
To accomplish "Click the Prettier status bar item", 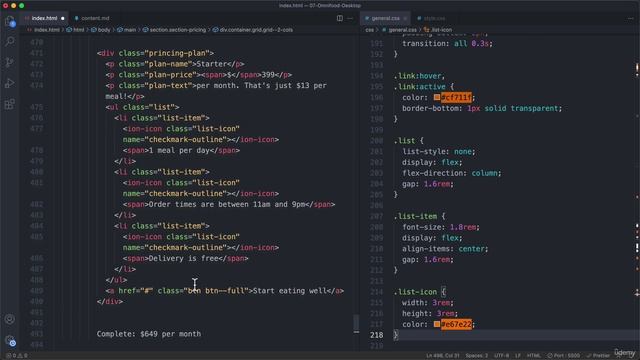I will click(598, 356).
